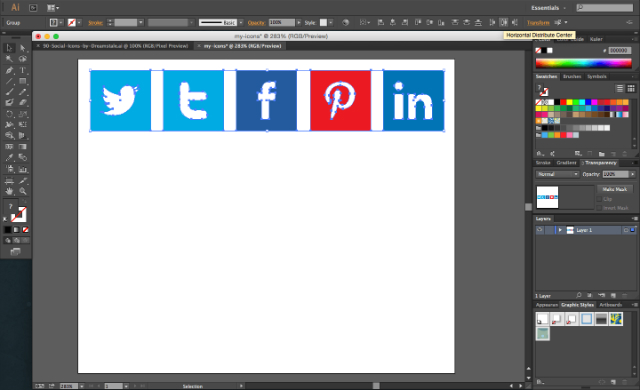Select the Scale tool
640x390 pixels.
click(22, 114)
